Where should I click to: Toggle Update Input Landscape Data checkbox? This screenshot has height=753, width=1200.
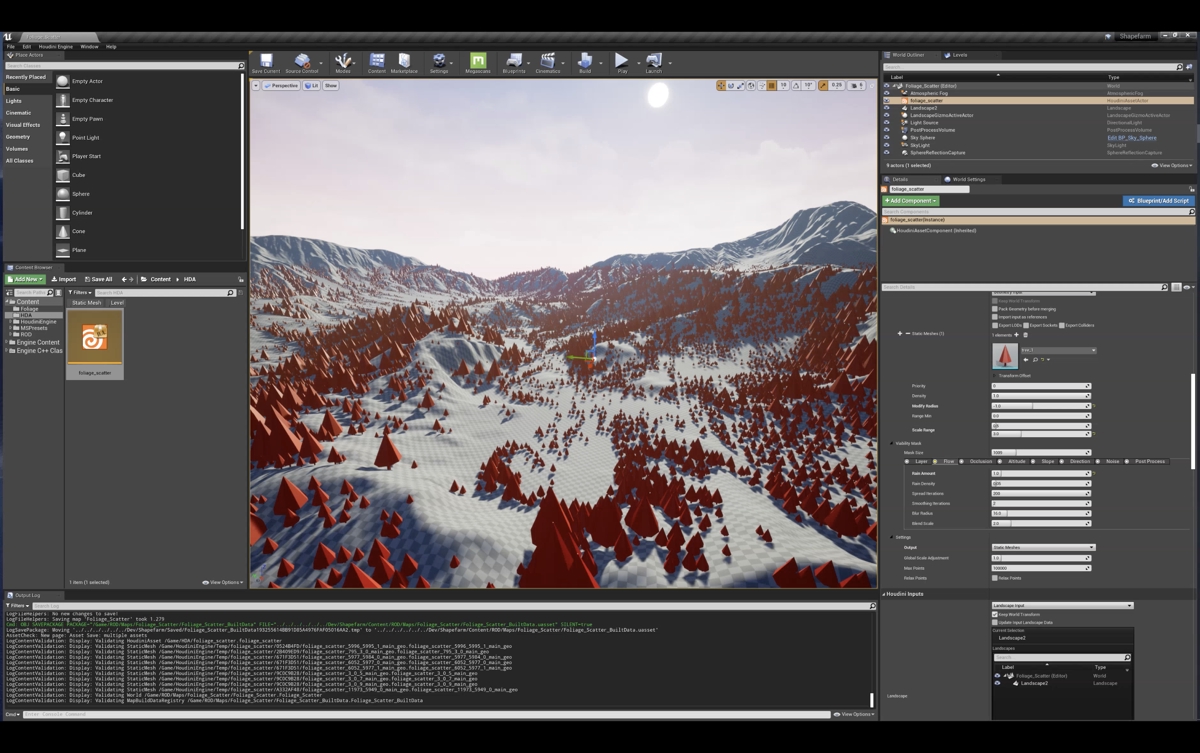tap(995, 622)
